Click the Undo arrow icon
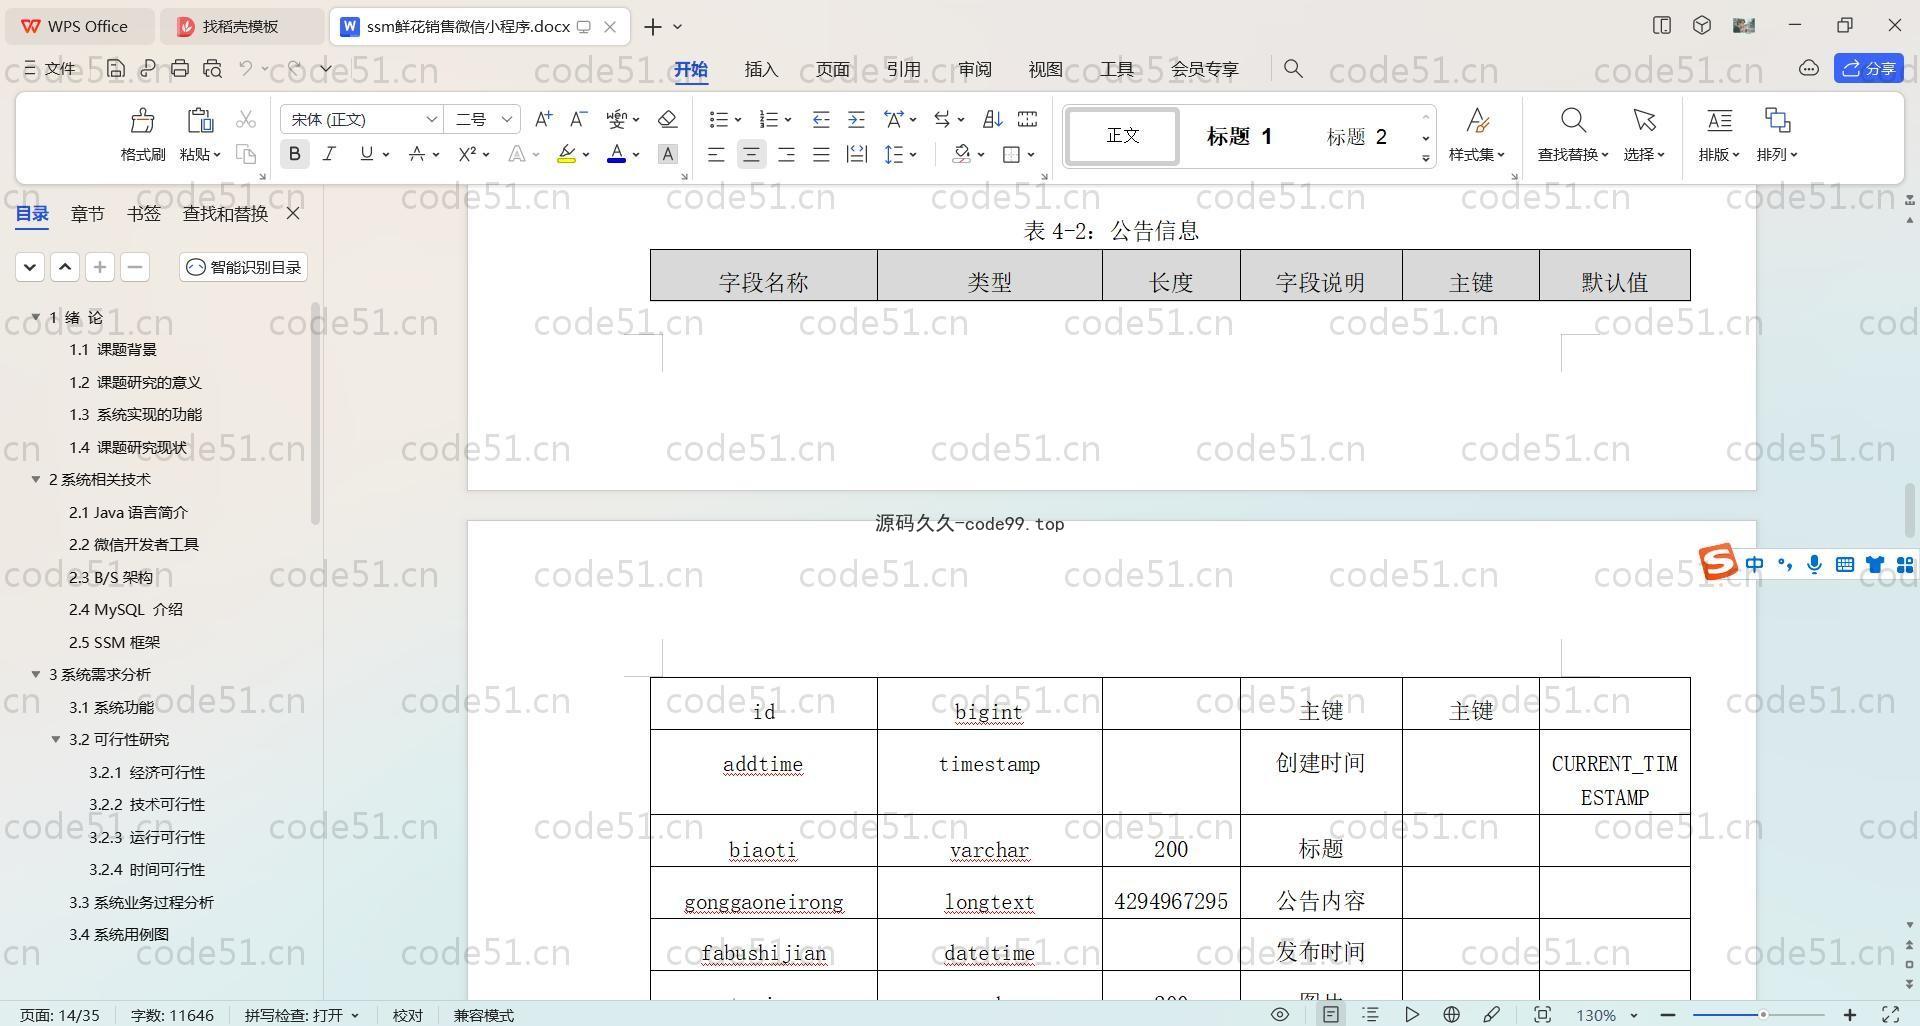Image resolution: width=1920 pixels, height=1026 pixels. point(246,68)
